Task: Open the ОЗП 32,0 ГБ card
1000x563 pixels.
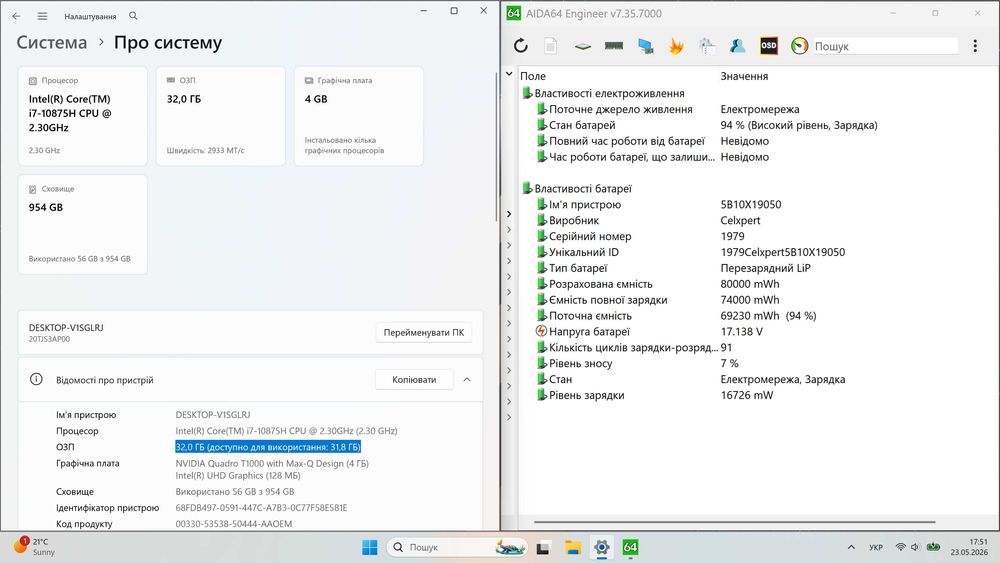Action: point(221,115)
